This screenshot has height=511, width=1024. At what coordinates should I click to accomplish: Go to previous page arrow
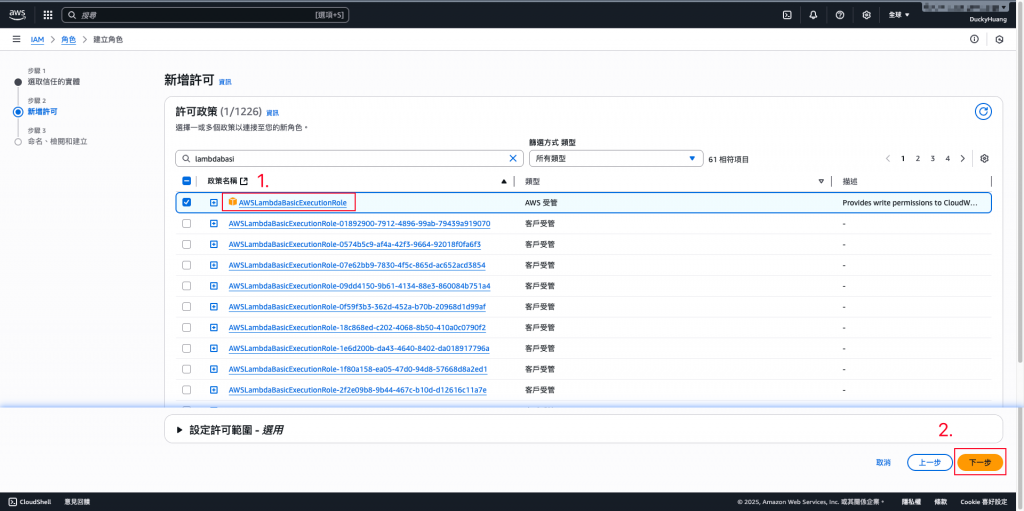pos(888,158)
